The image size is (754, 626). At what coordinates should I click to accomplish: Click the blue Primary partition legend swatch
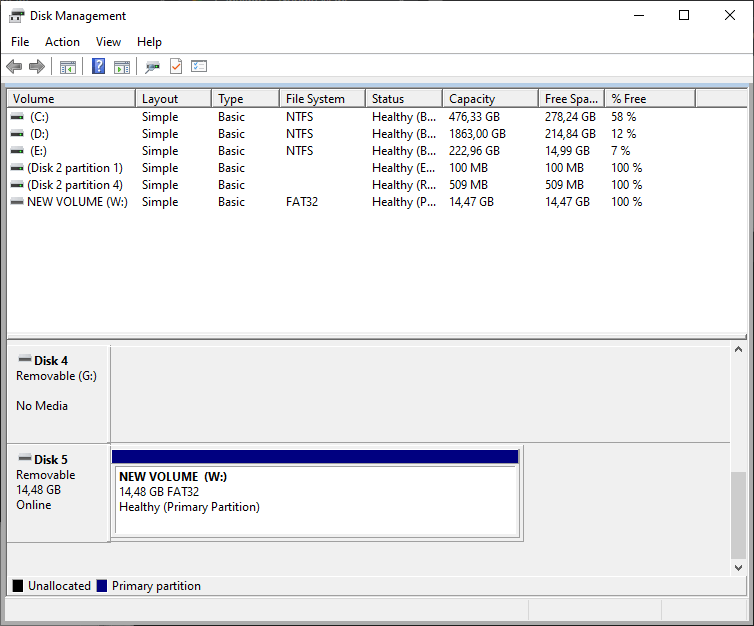coord(101,586)
